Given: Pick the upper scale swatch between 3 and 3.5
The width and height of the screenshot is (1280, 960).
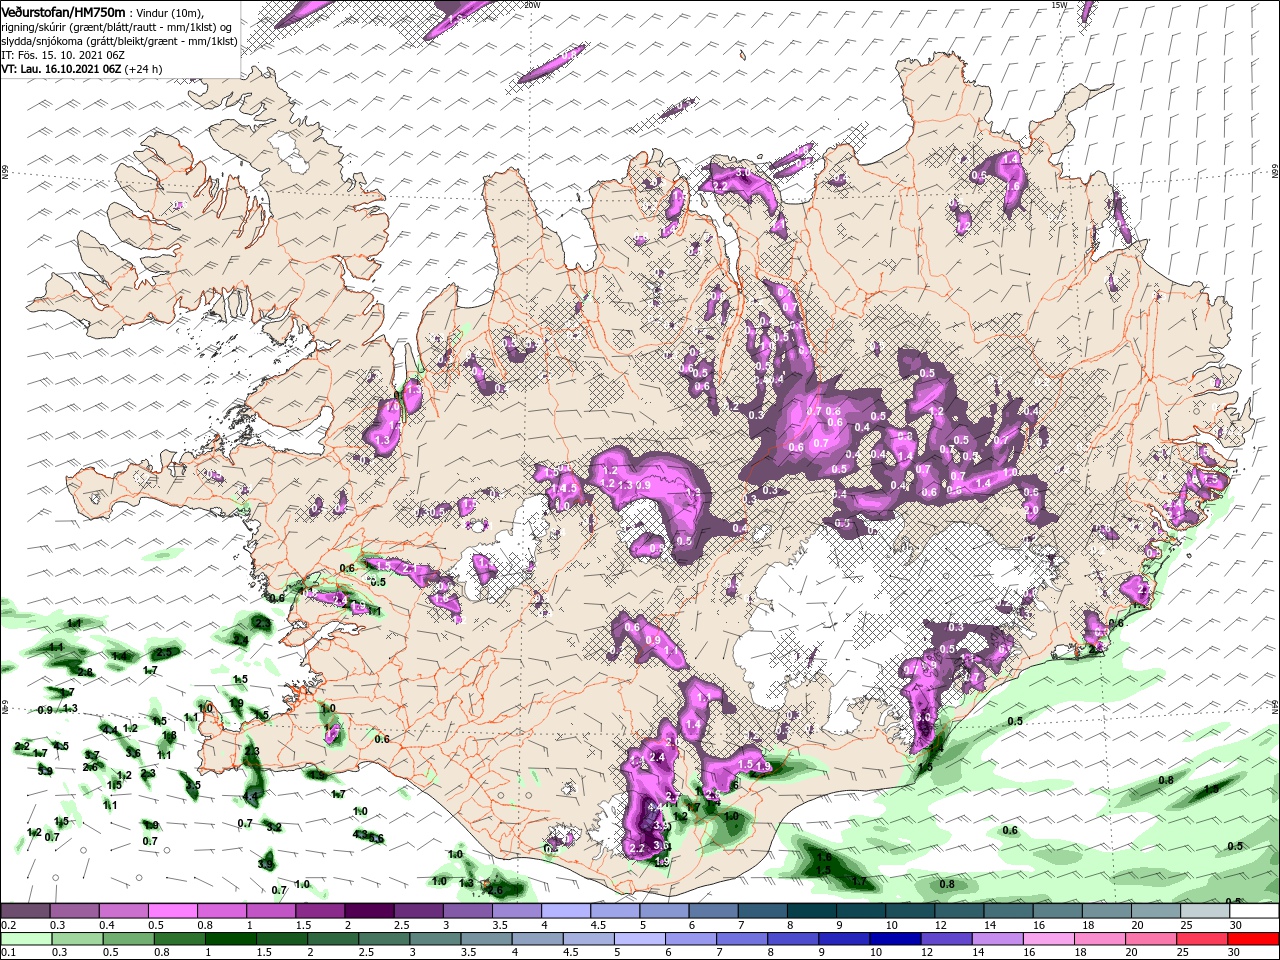Looking at the screenshot, I should click(467, 910).
